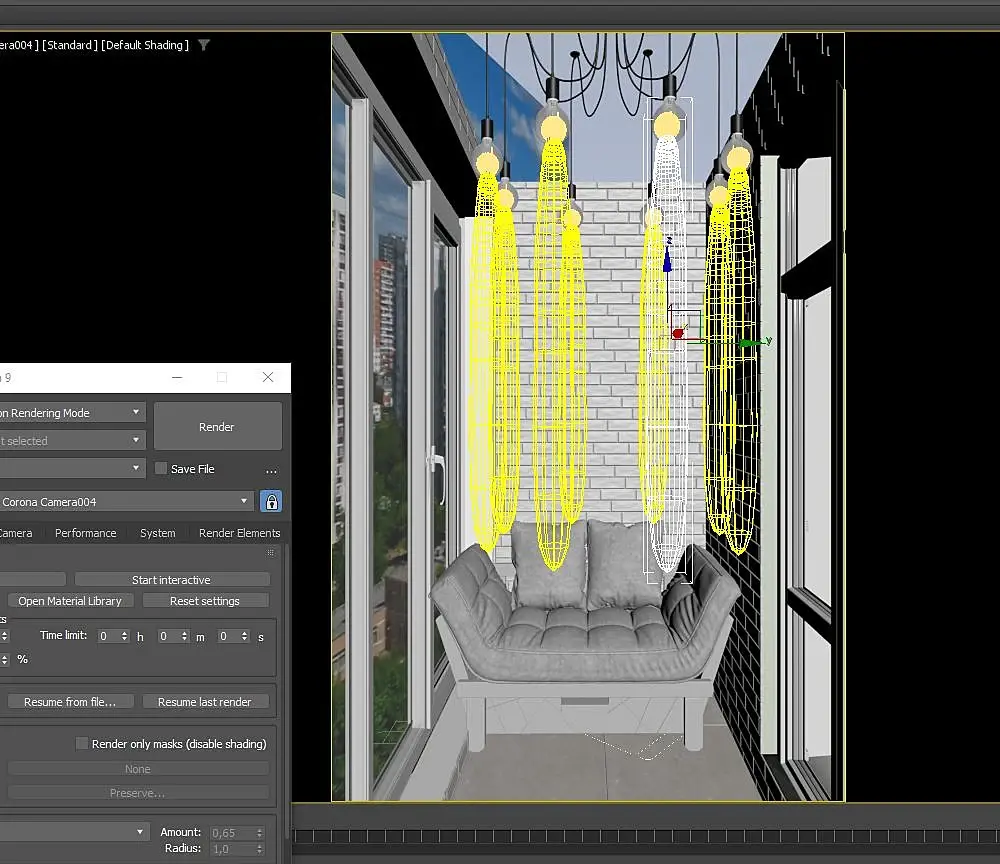
Task: Click the viewport filter funnel icon
Action: 204,45
